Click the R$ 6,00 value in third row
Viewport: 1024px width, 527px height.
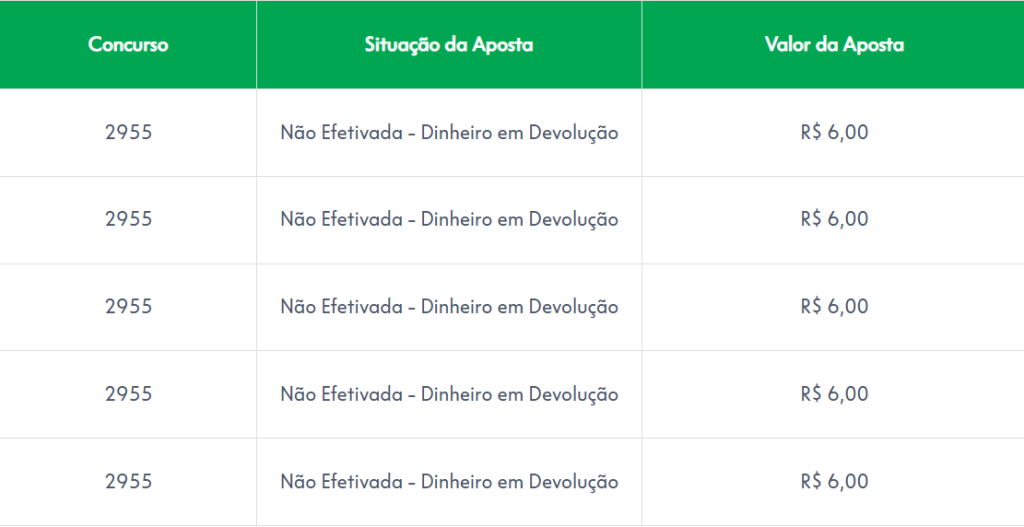pyautogui.click(x=834, y=306)
